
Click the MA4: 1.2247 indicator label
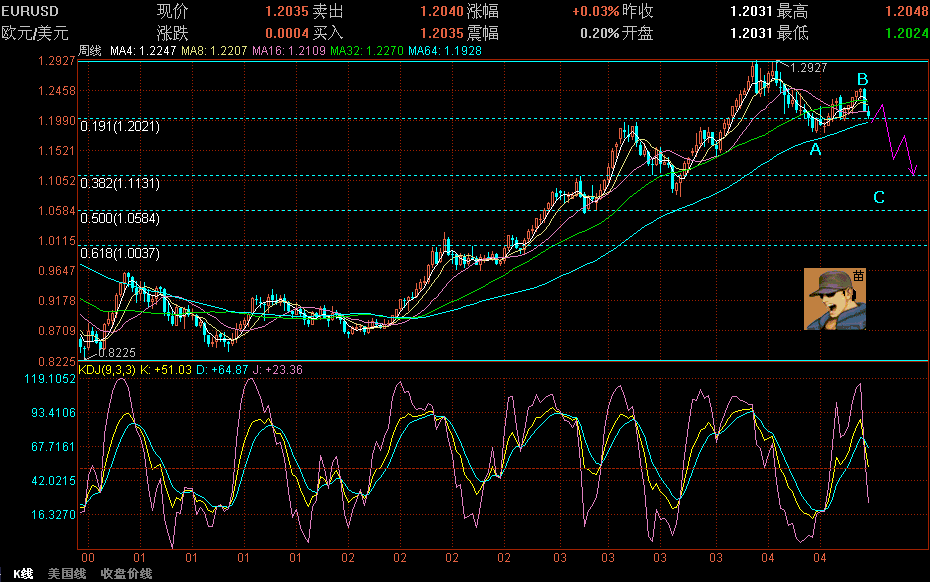(143, 51)
